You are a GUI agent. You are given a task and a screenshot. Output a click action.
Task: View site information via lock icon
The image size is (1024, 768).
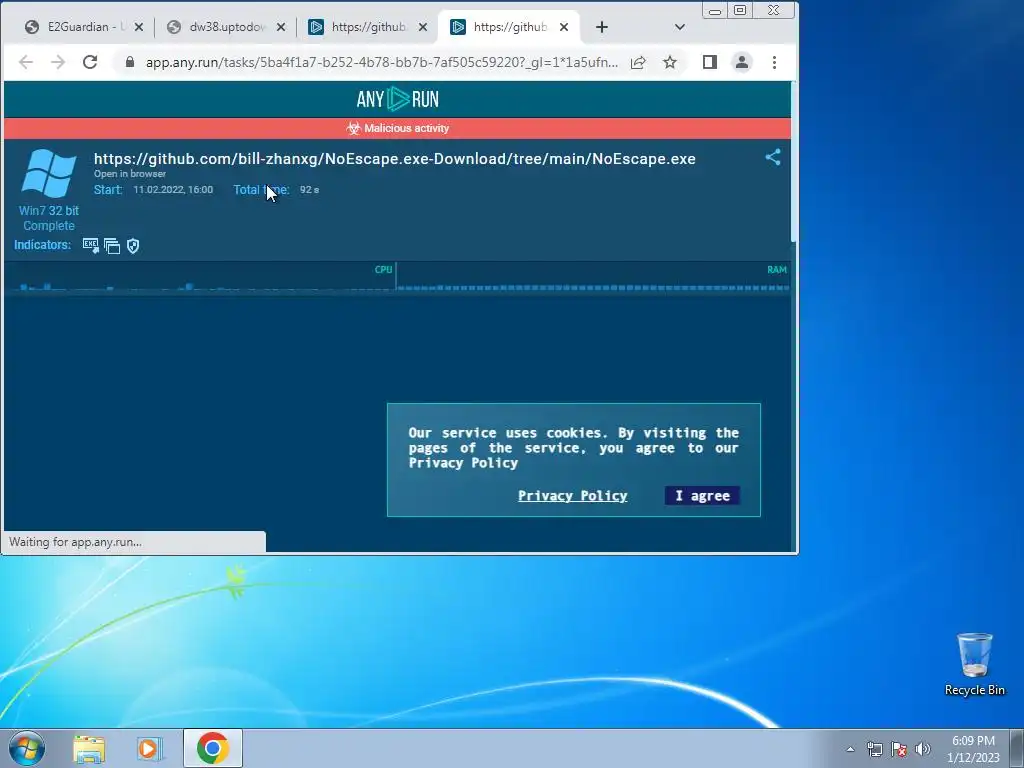point(130,62)
